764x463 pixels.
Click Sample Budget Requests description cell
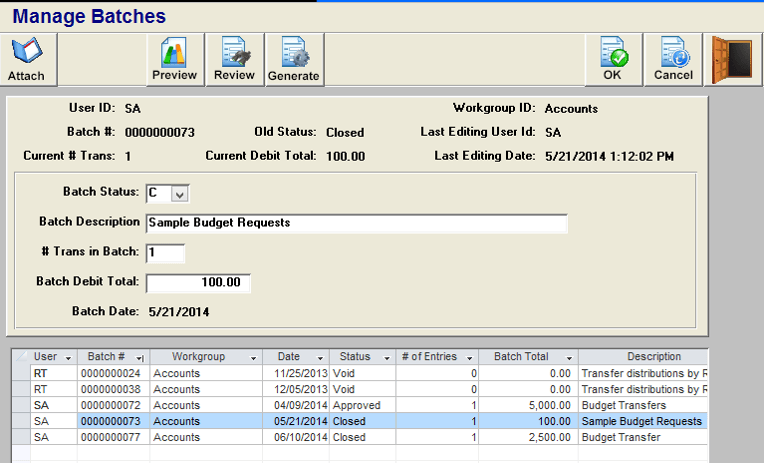tap(643, 422)
